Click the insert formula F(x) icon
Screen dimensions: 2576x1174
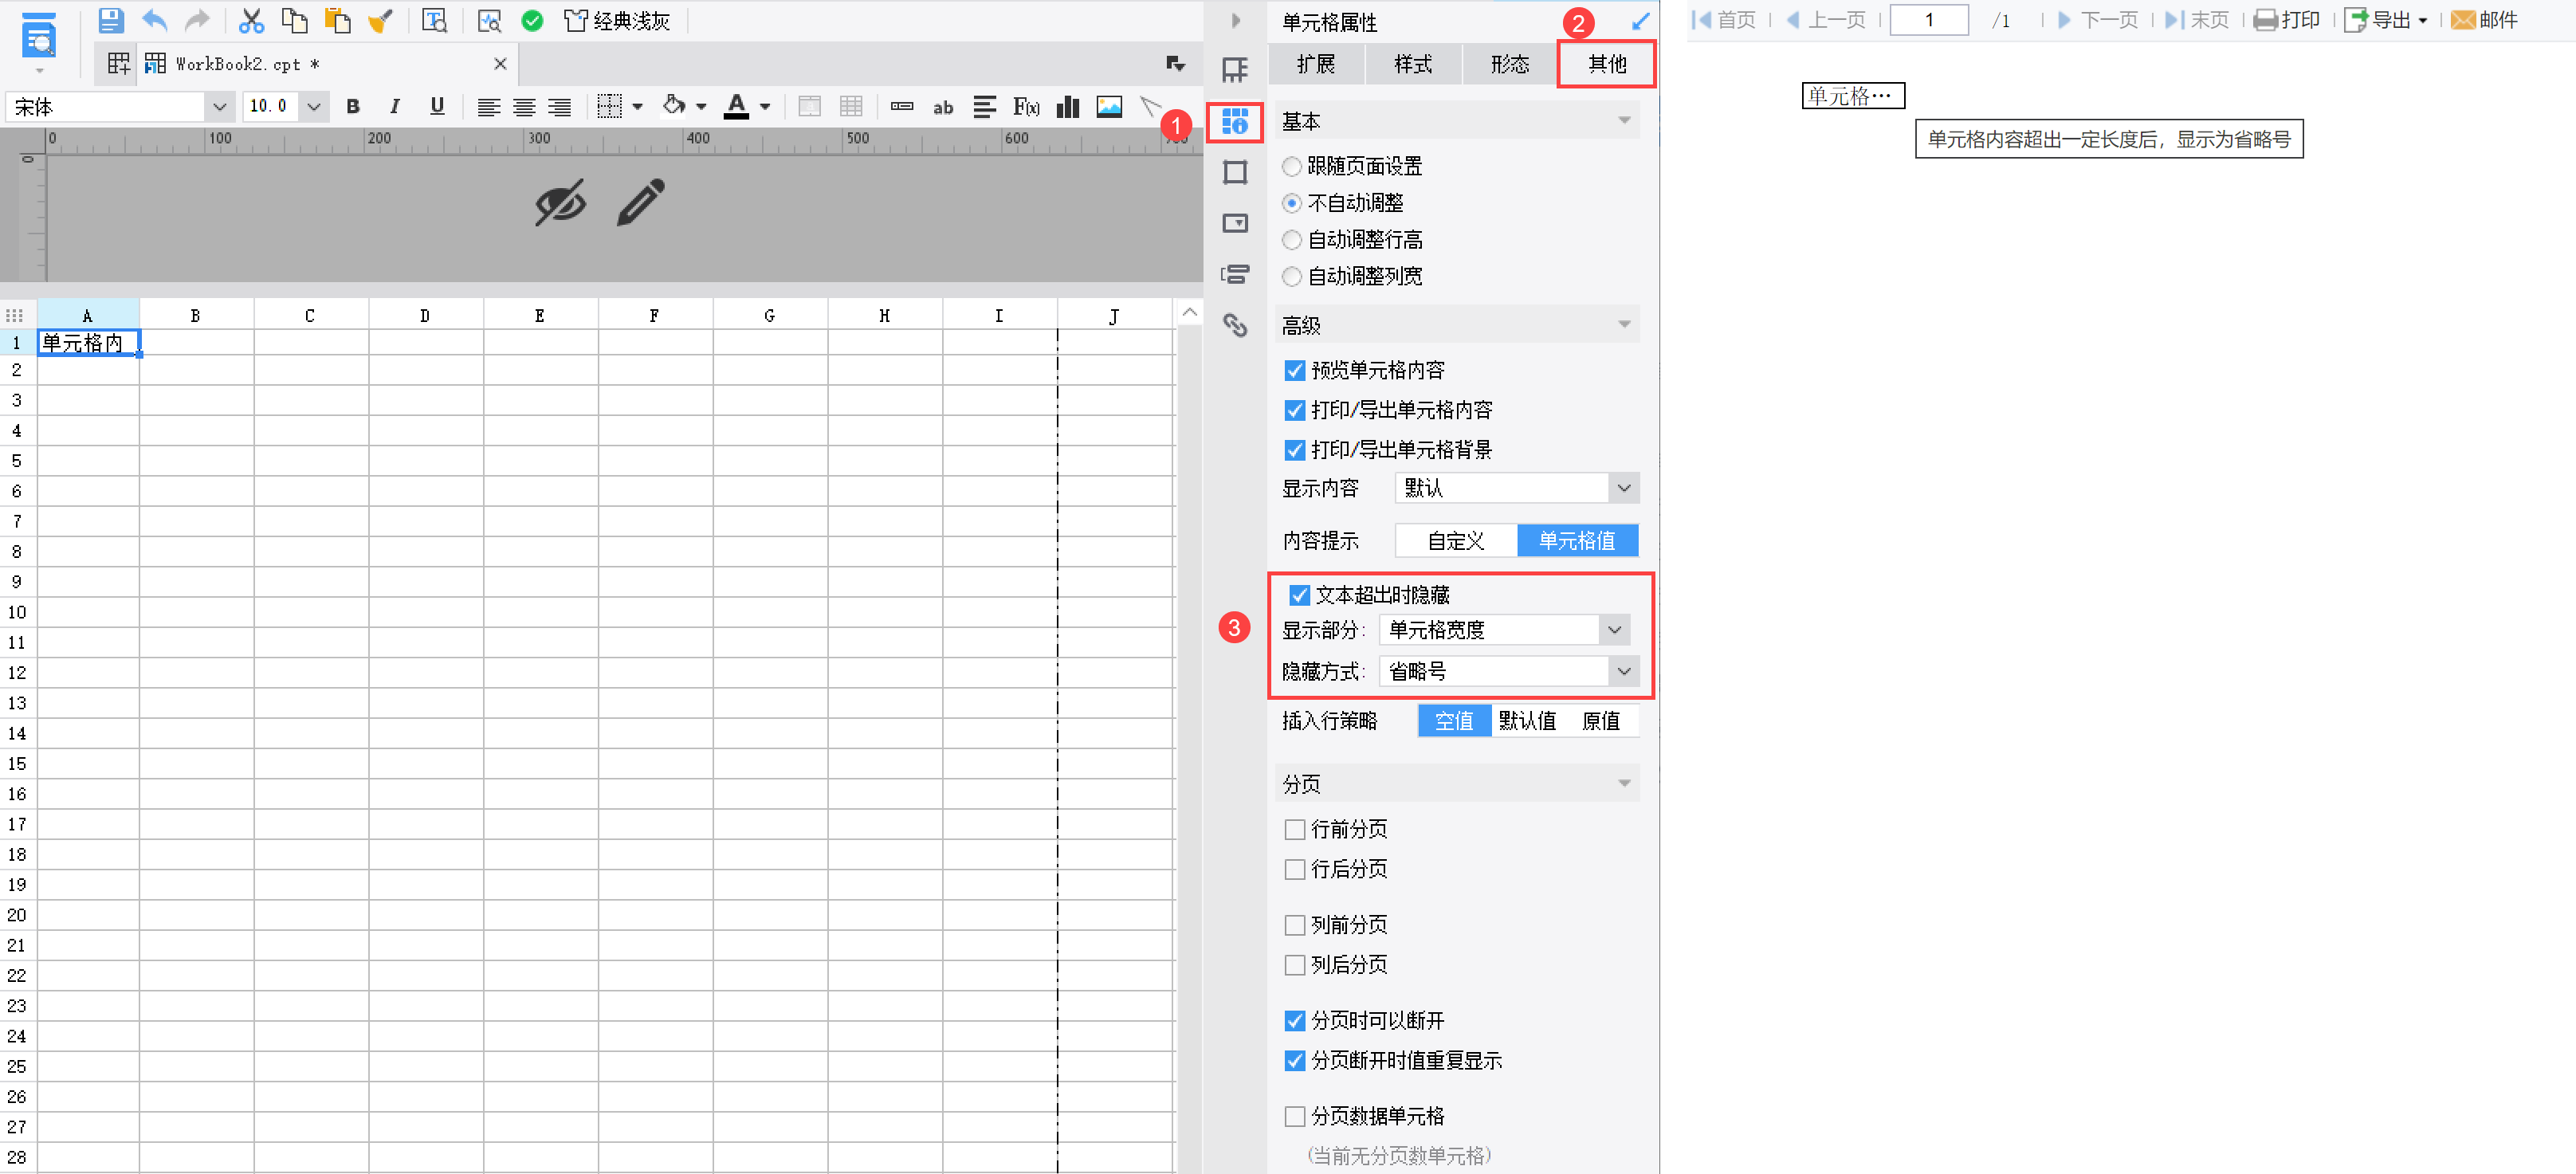(x=1026, y=106)
